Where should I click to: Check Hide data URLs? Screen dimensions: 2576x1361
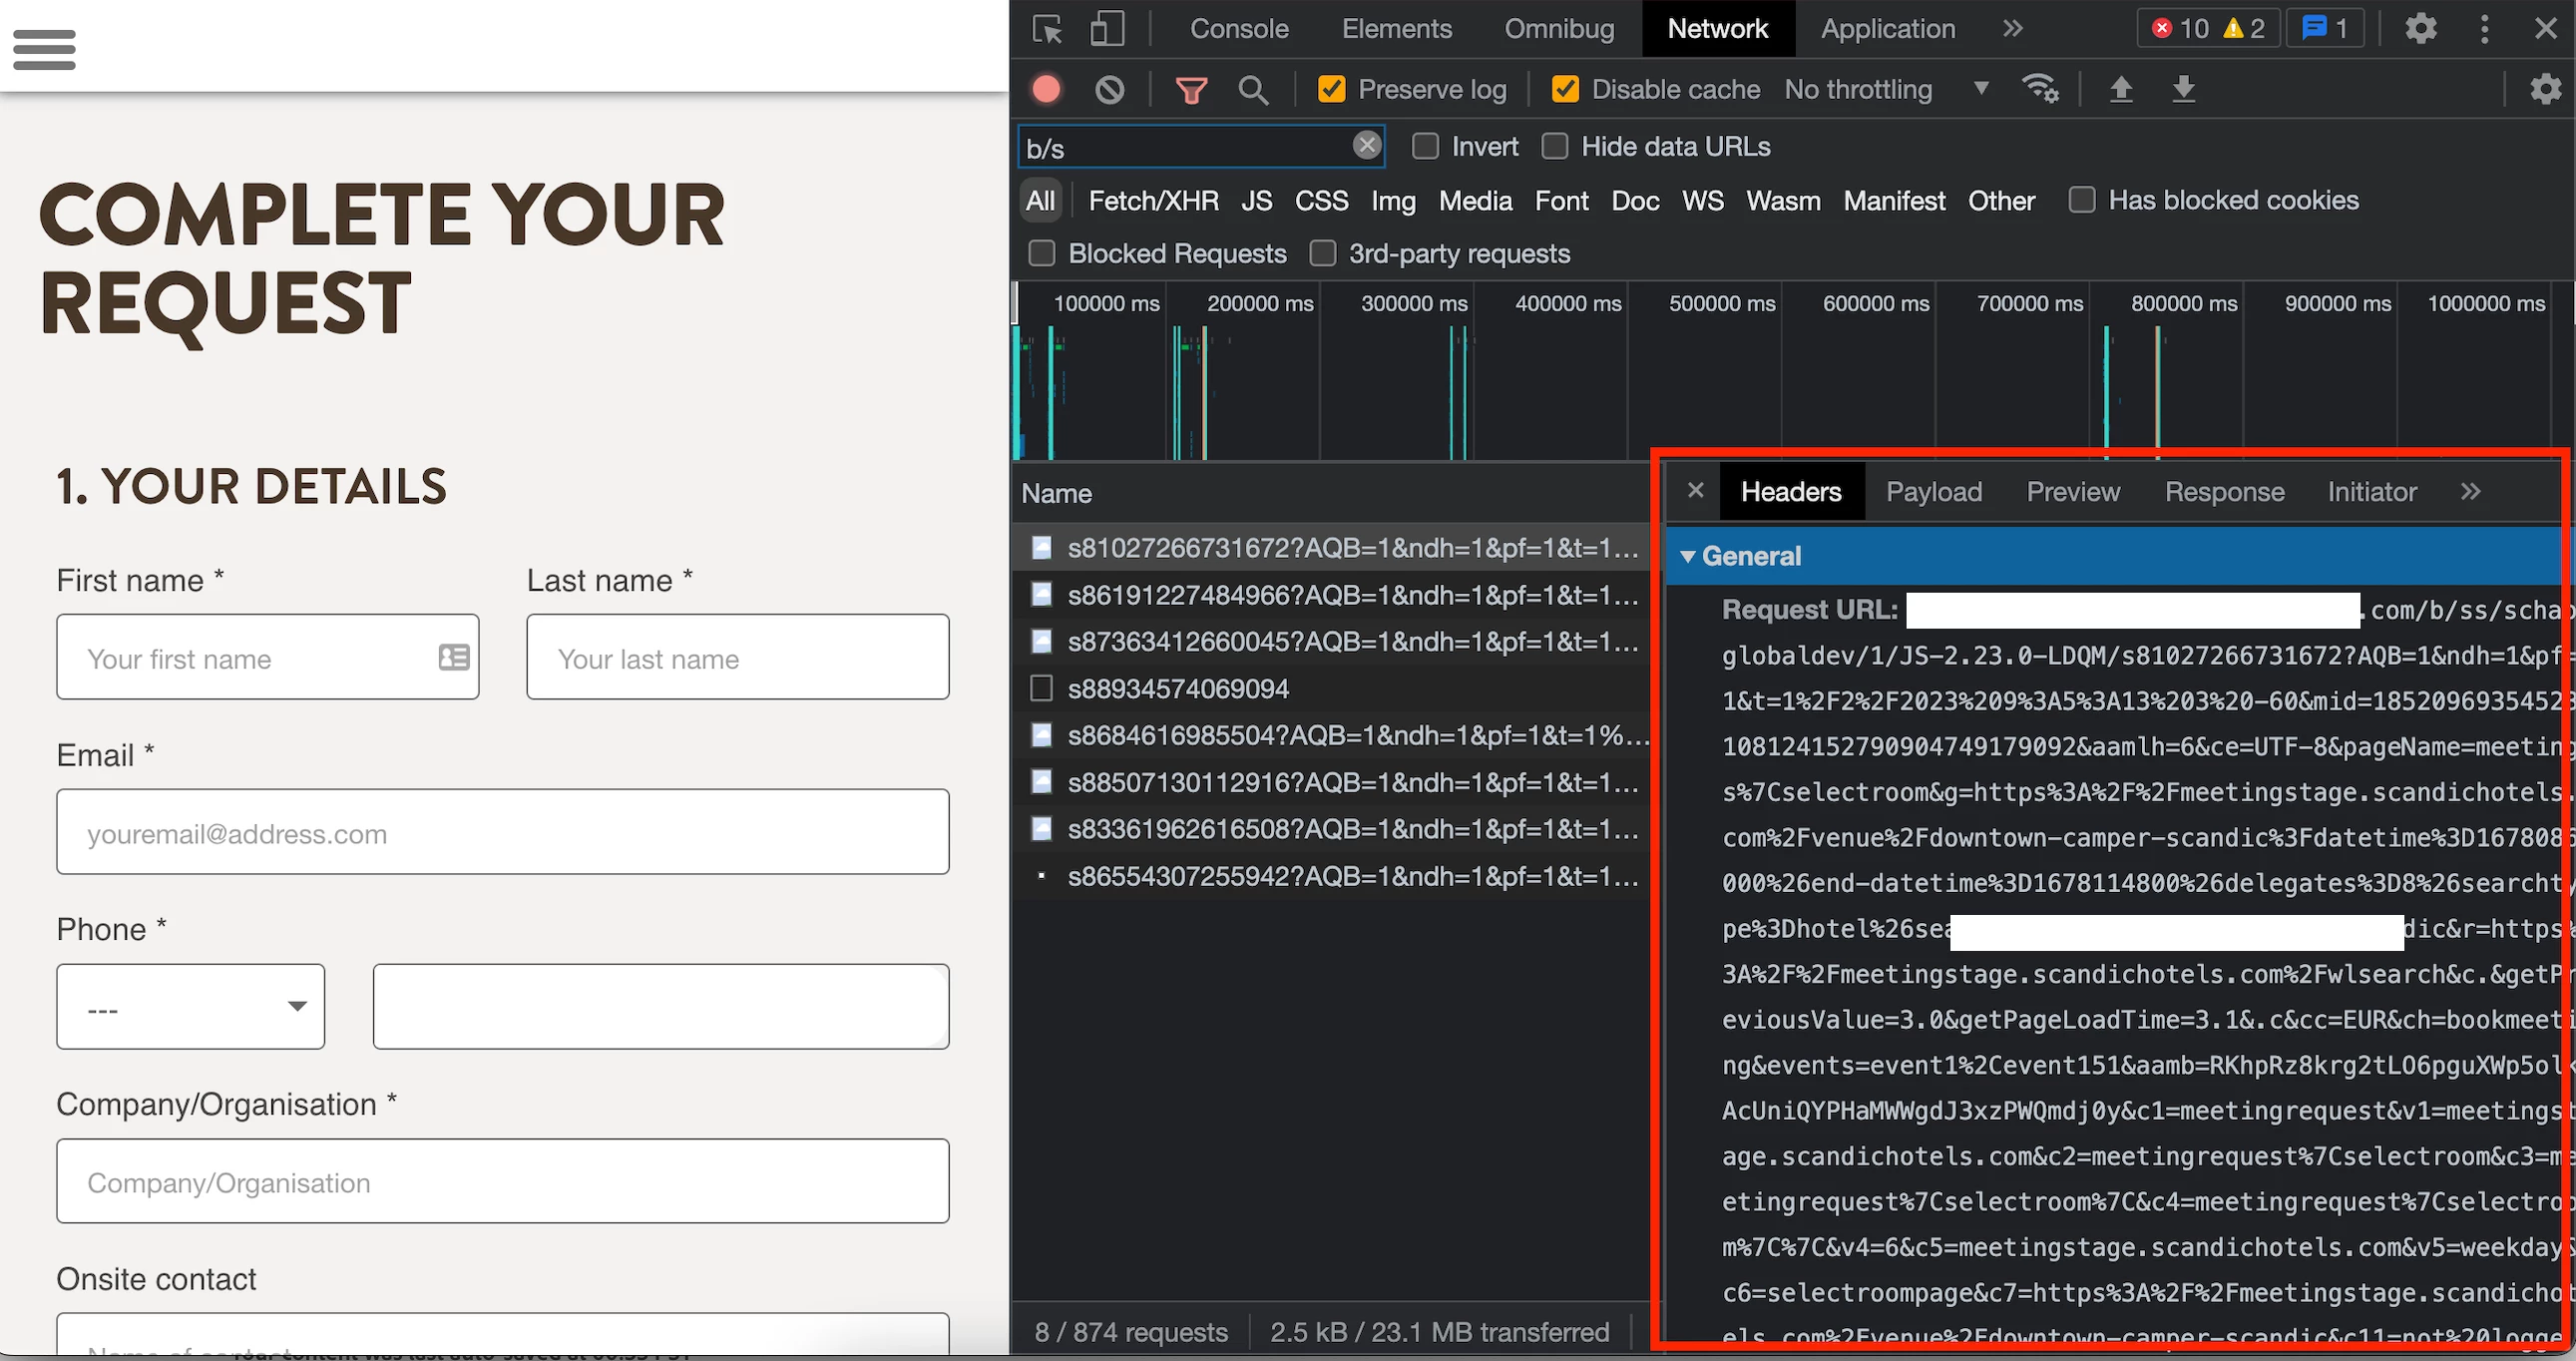1554,147
